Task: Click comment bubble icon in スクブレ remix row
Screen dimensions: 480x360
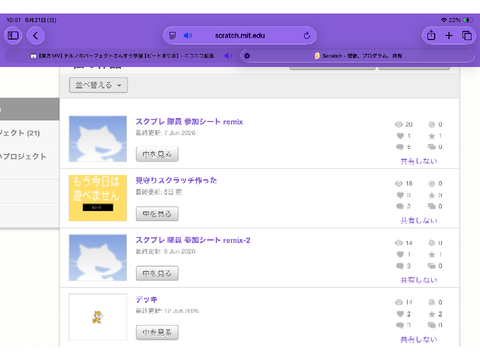Action: coord(400,147)
